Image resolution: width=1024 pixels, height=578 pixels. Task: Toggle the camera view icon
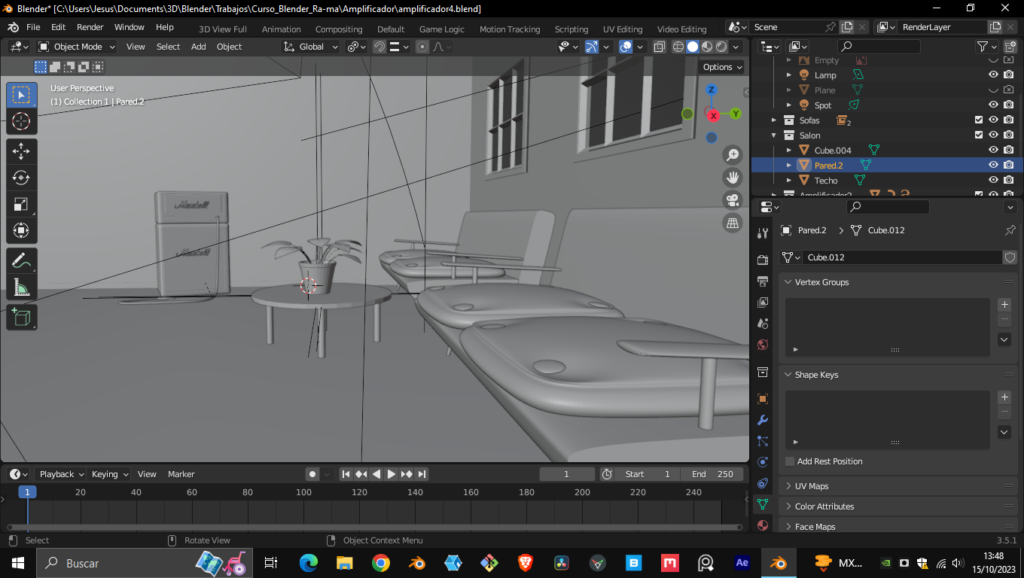tap(733, 201)
